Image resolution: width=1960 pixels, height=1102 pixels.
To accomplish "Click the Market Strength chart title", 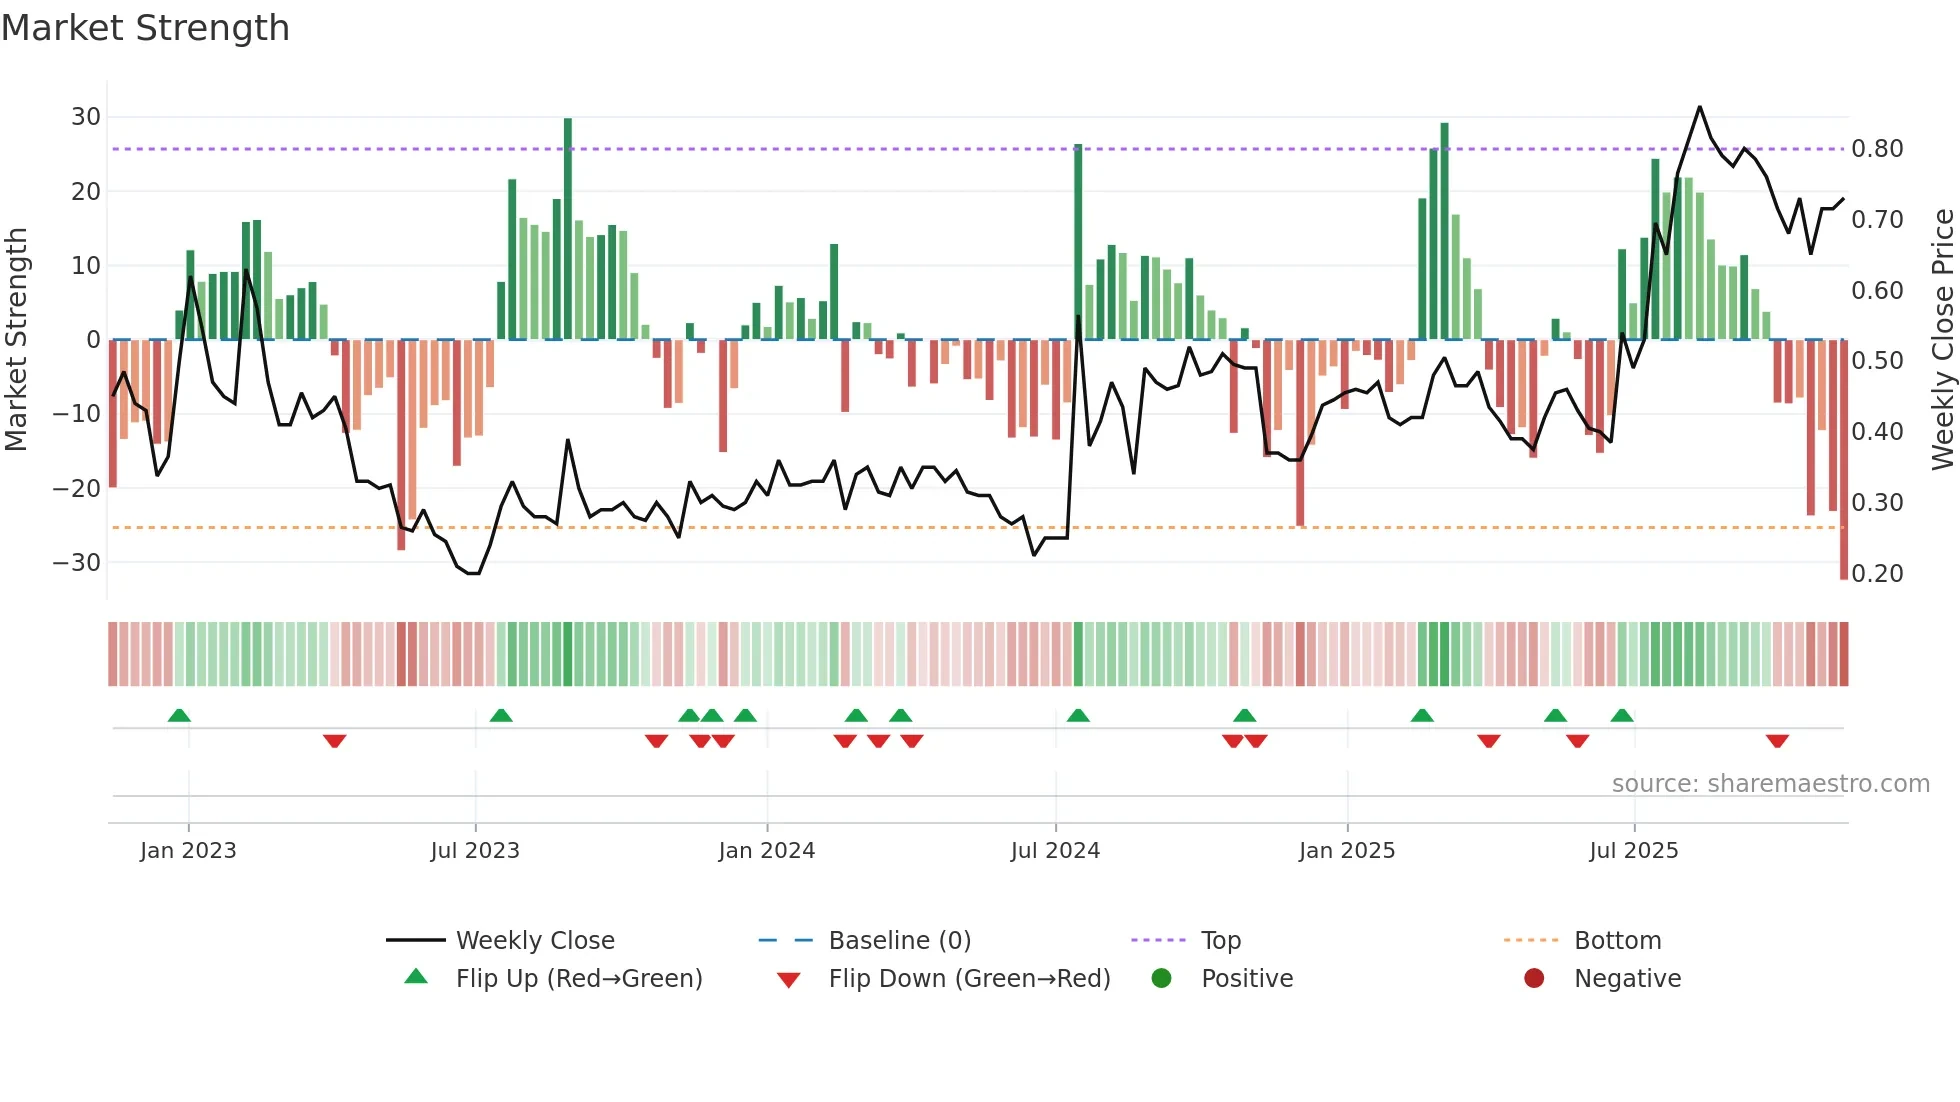I will pos(146,28).
